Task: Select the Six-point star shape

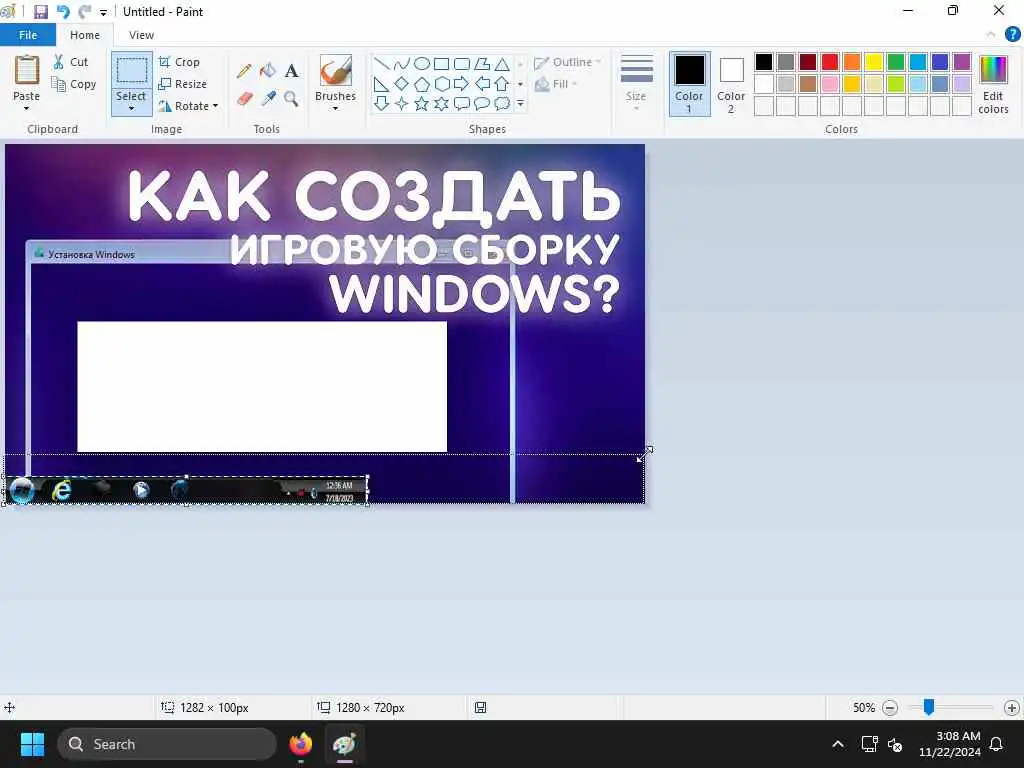Action: click(x=442, y=103)
